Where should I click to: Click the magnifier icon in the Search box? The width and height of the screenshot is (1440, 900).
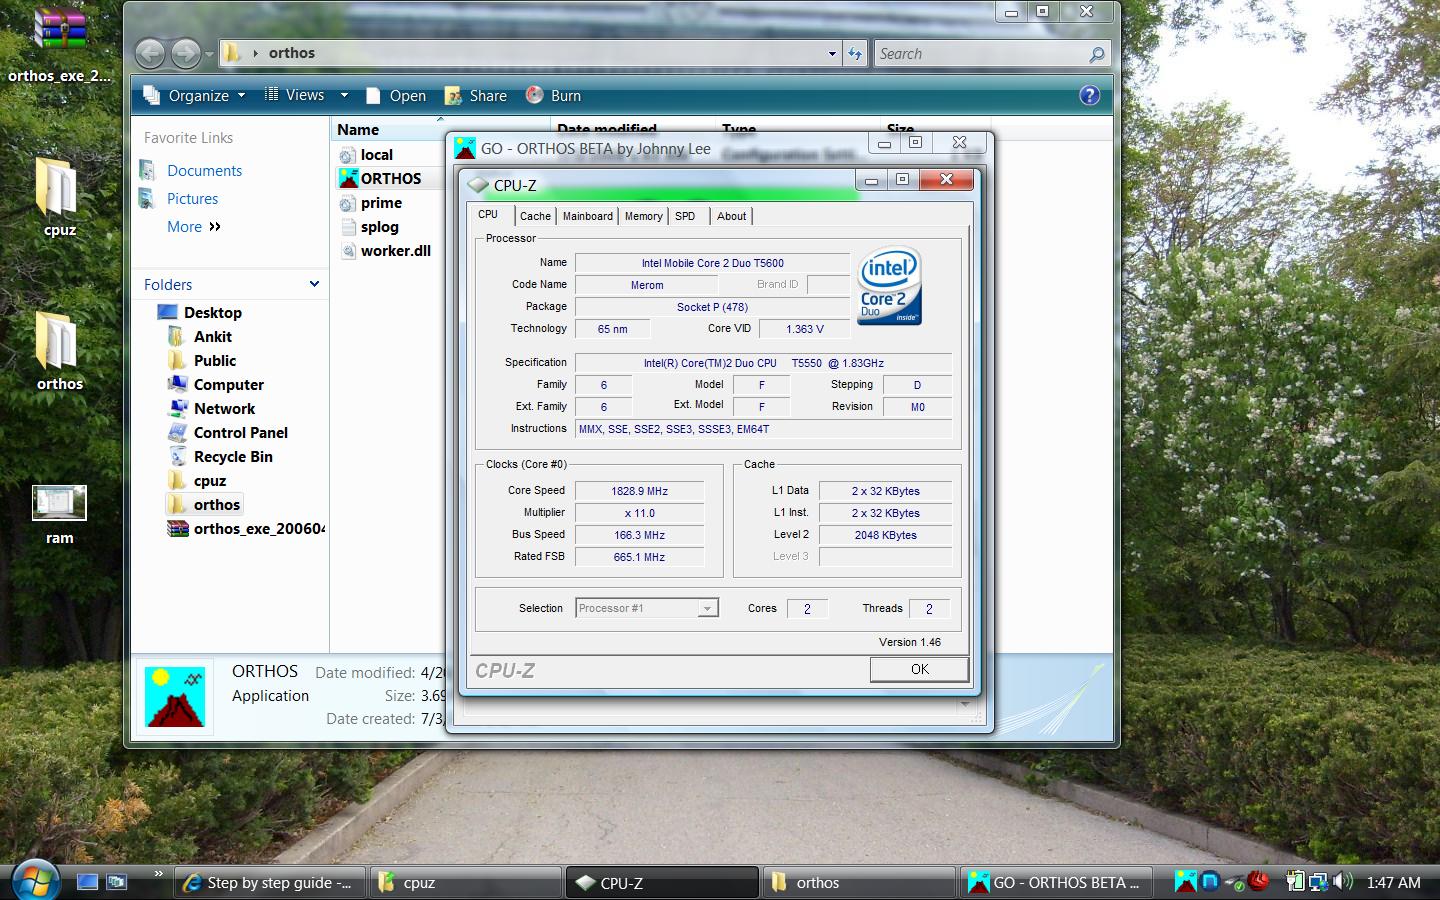click(x=1097, y=54)
